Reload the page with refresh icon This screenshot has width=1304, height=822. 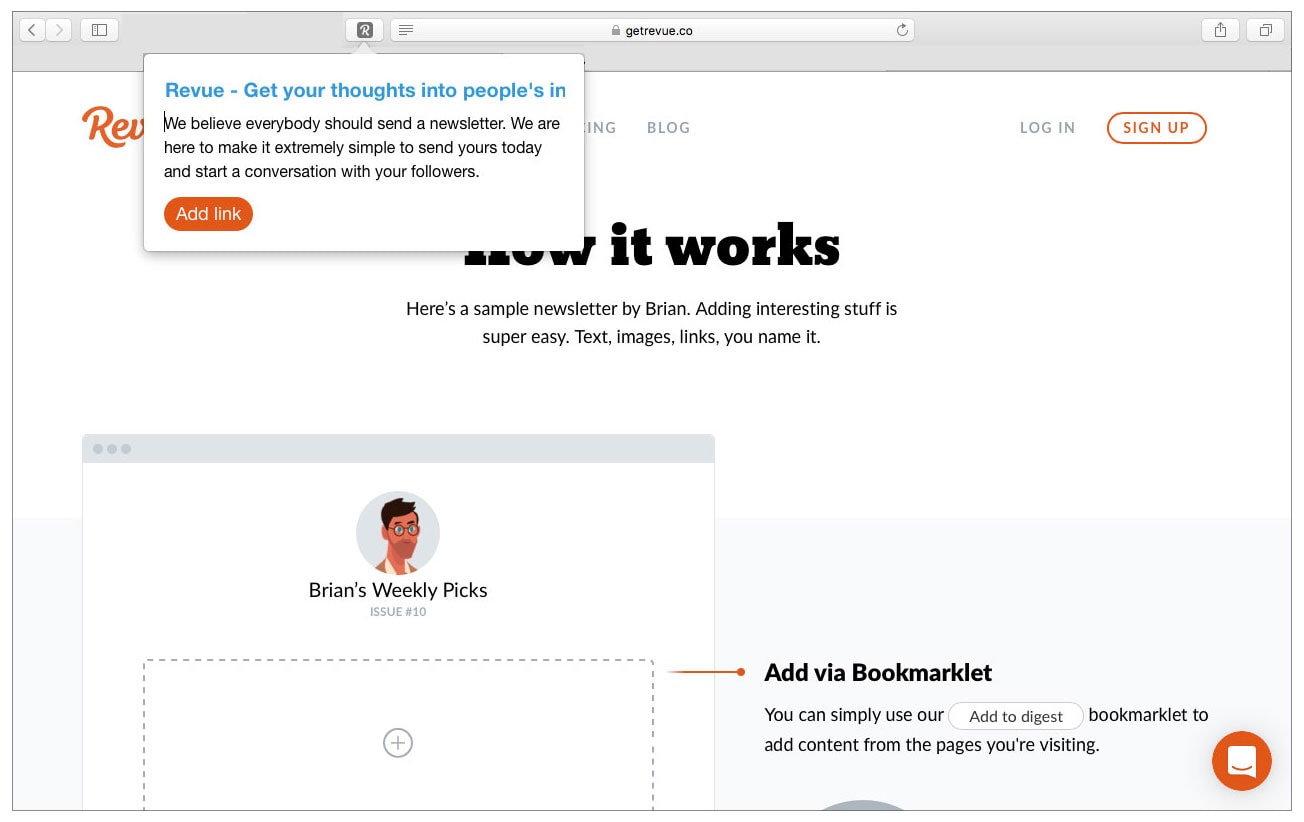point(902,30)
